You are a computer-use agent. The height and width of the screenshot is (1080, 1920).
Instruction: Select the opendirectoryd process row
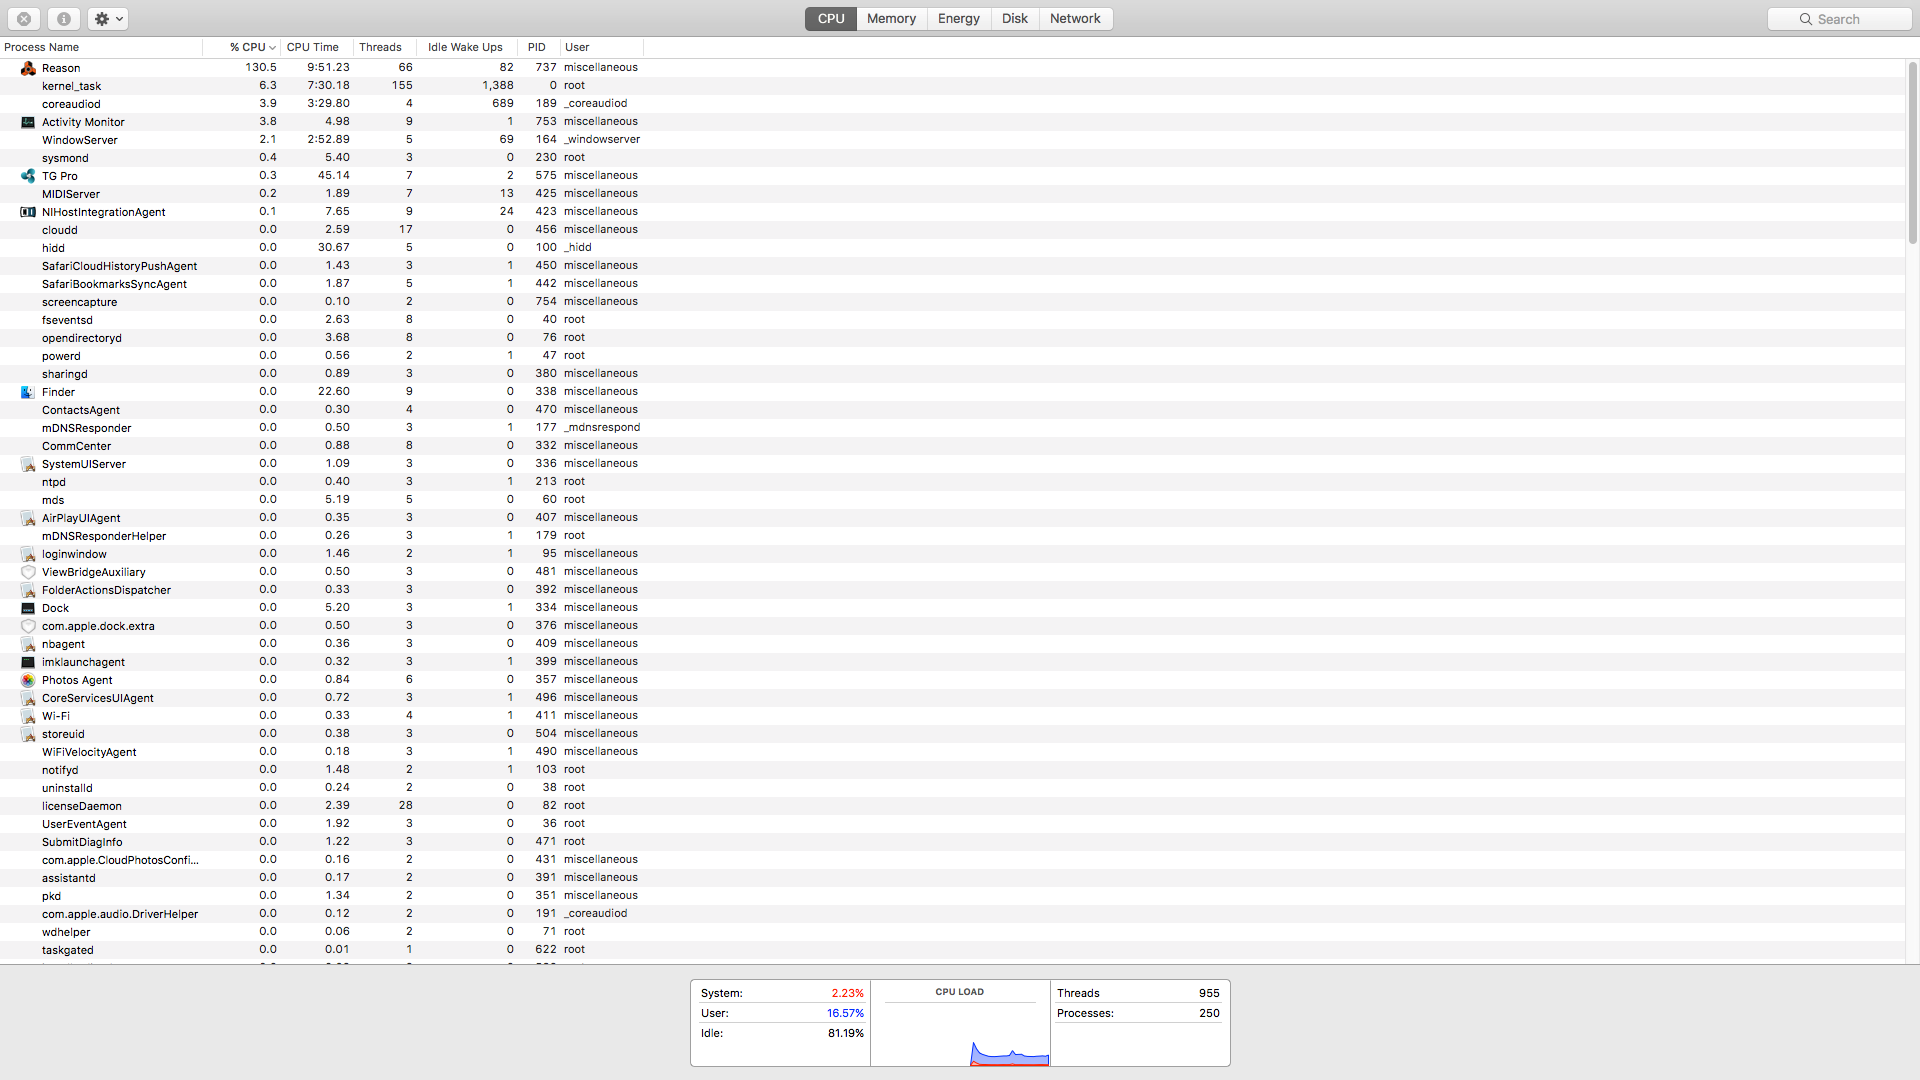952,338
